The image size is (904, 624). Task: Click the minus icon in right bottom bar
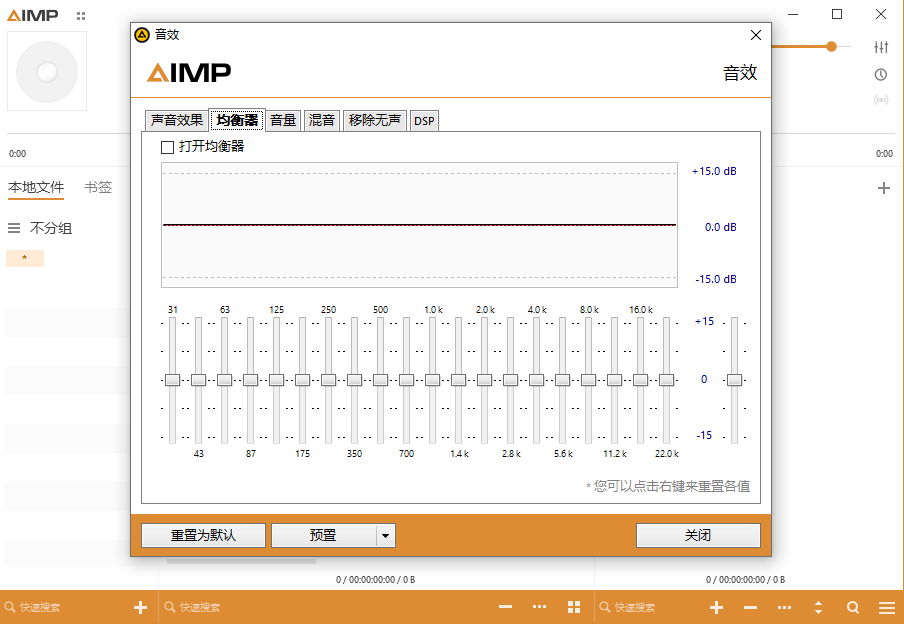pos(751,607)
